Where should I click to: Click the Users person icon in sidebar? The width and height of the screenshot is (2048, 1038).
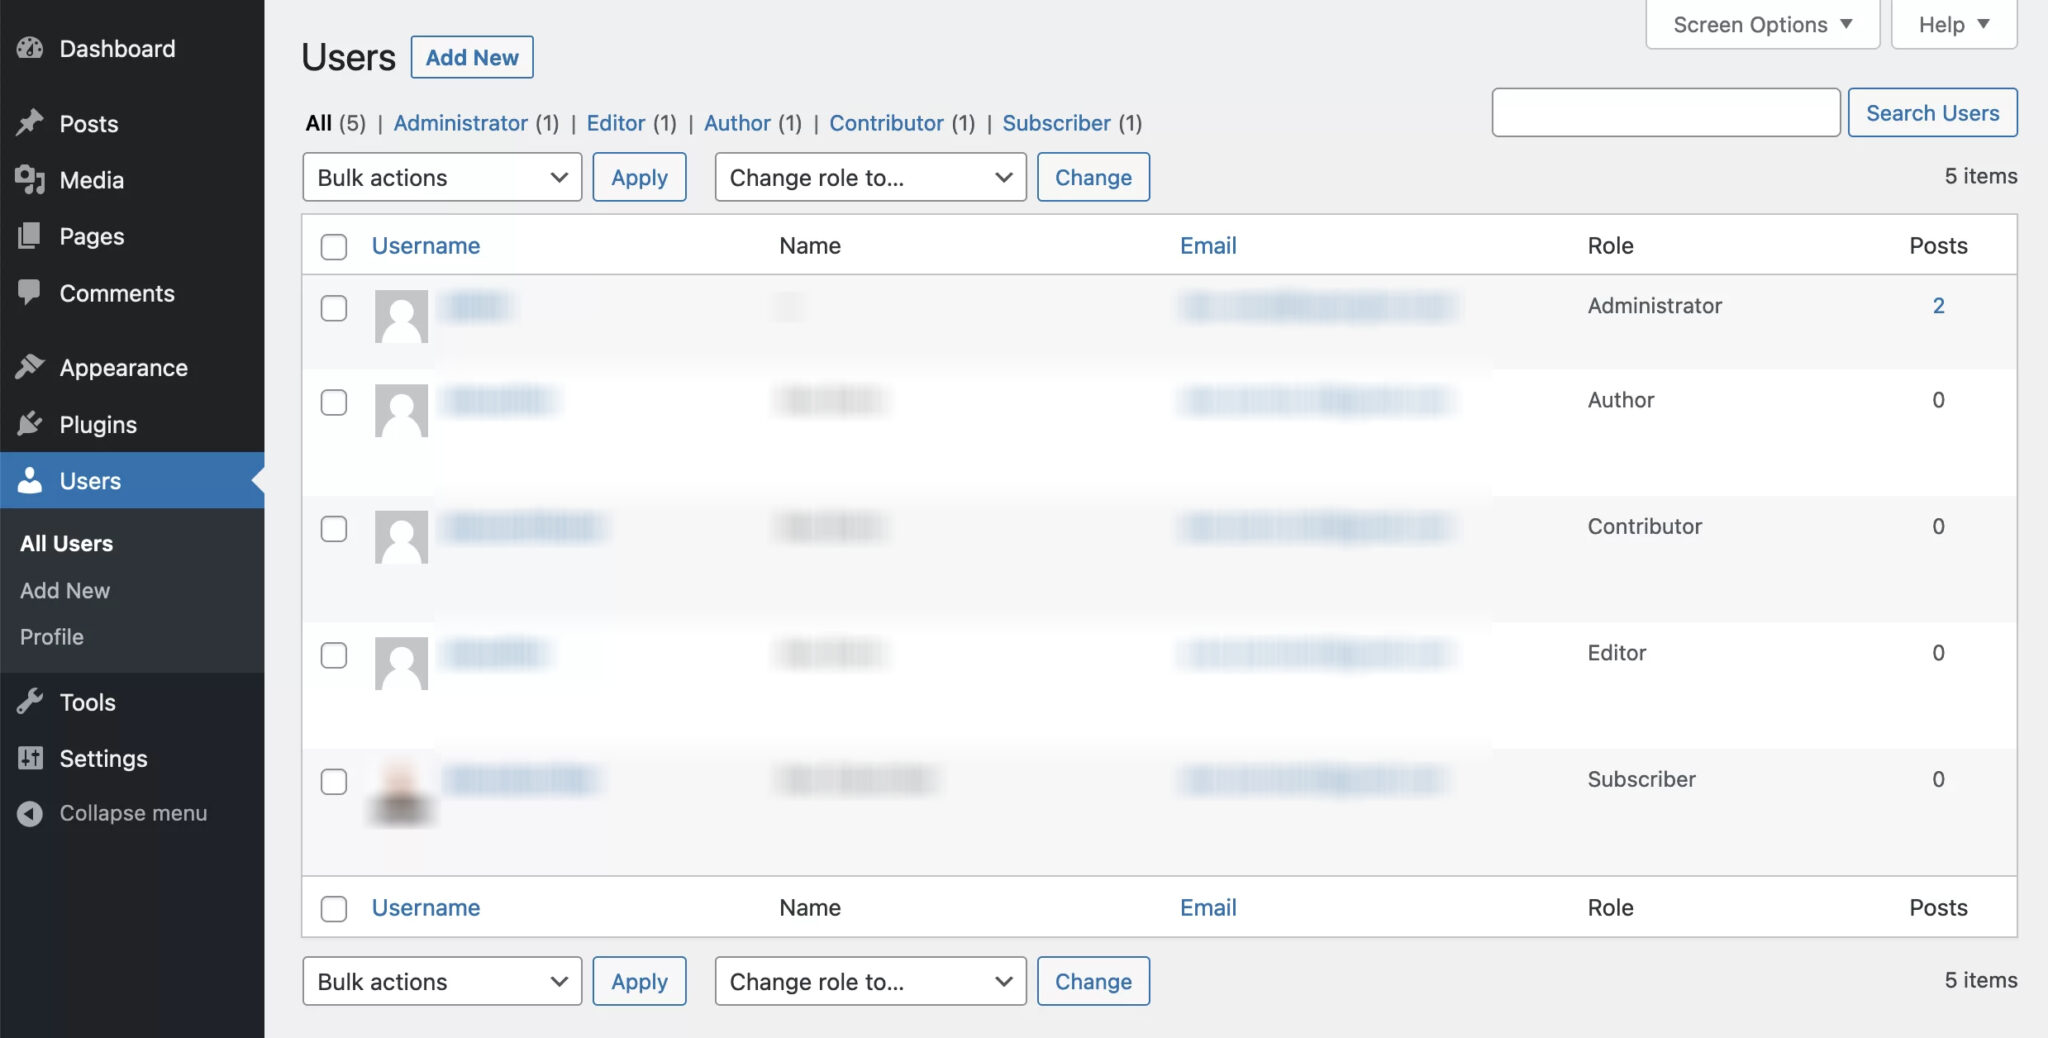click(30, 480)
